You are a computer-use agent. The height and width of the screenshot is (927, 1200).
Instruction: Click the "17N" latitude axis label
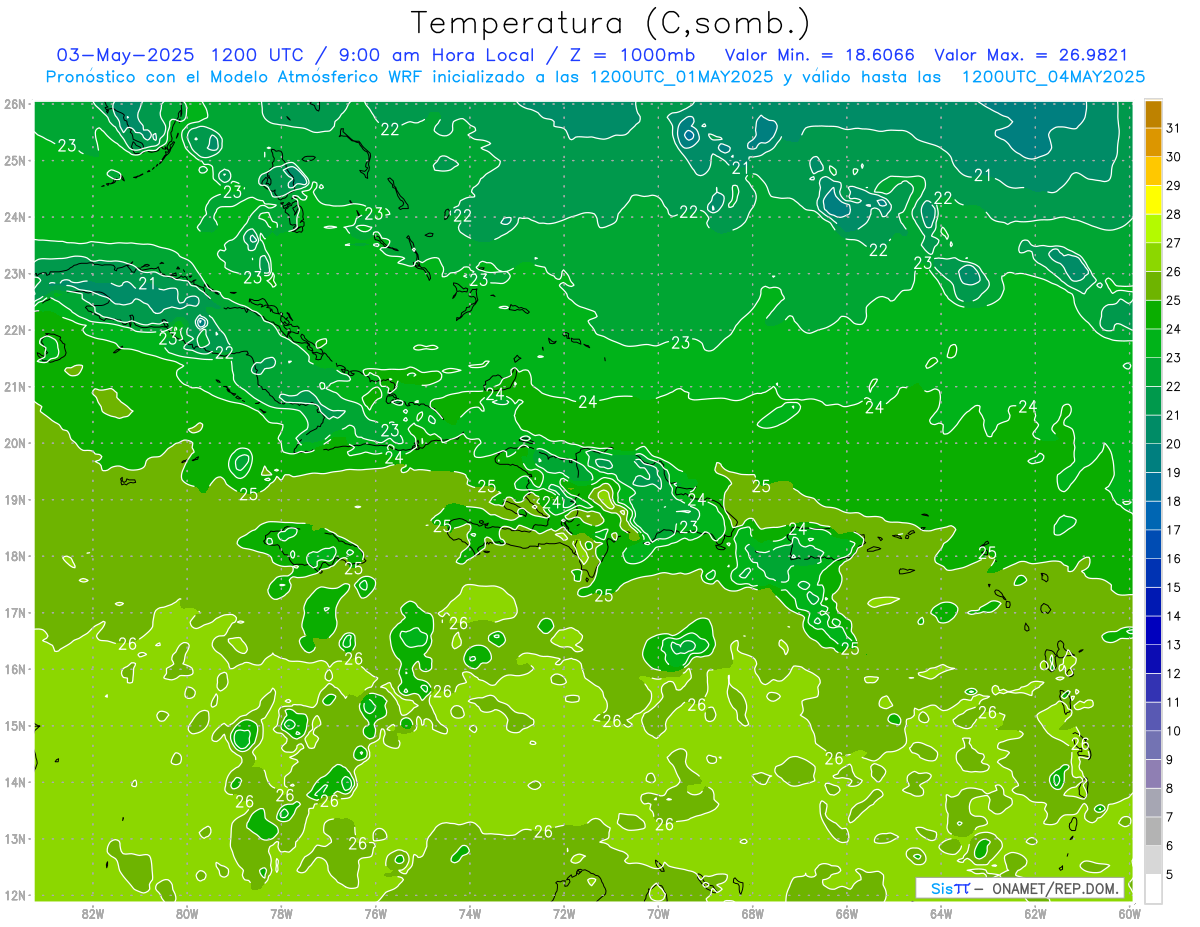click(15, 613)
